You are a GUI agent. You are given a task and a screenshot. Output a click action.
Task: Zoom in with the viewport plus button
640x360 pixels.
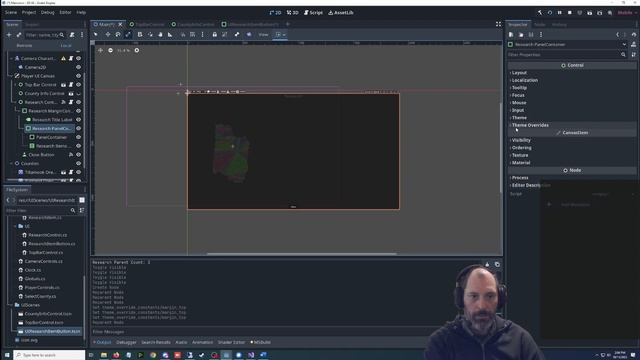click(x=137, y=50)
